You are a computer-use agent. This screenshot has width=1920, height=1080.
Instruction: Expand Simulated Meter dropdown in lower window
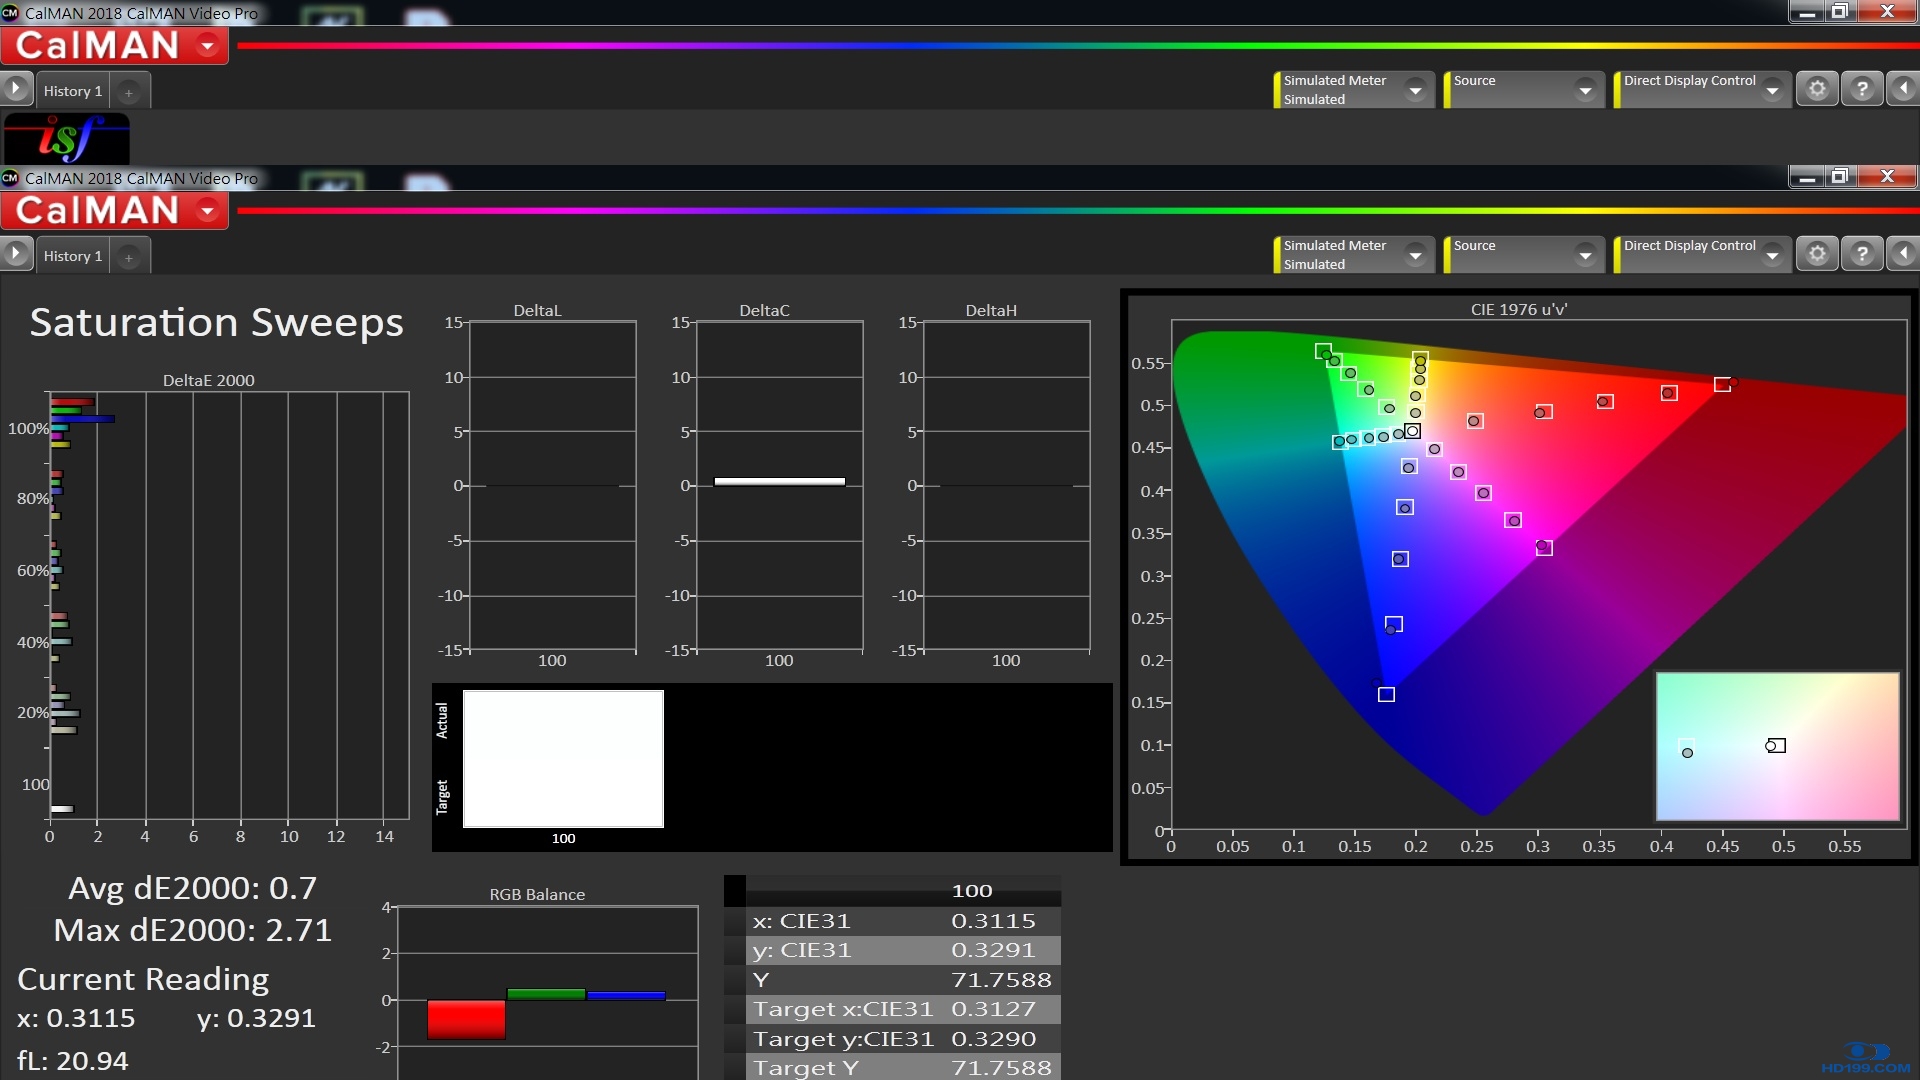[1415, 255]
